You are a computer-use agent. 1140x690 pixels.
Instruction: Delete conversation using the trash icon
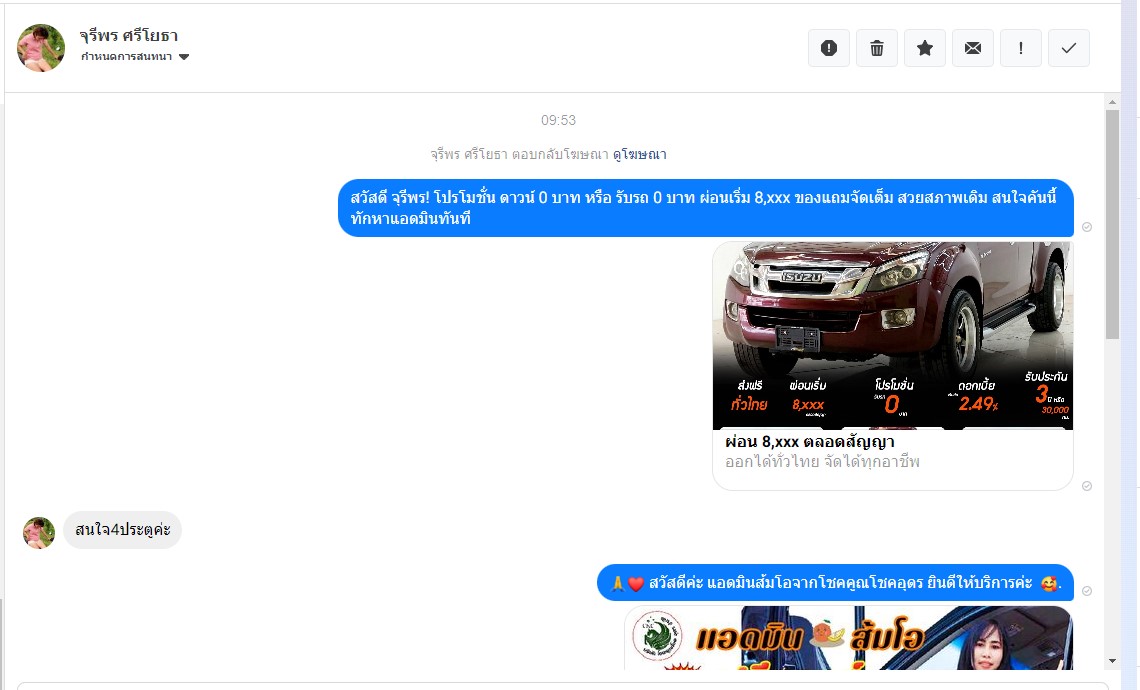pyautogui.click(x=877, y=48)
